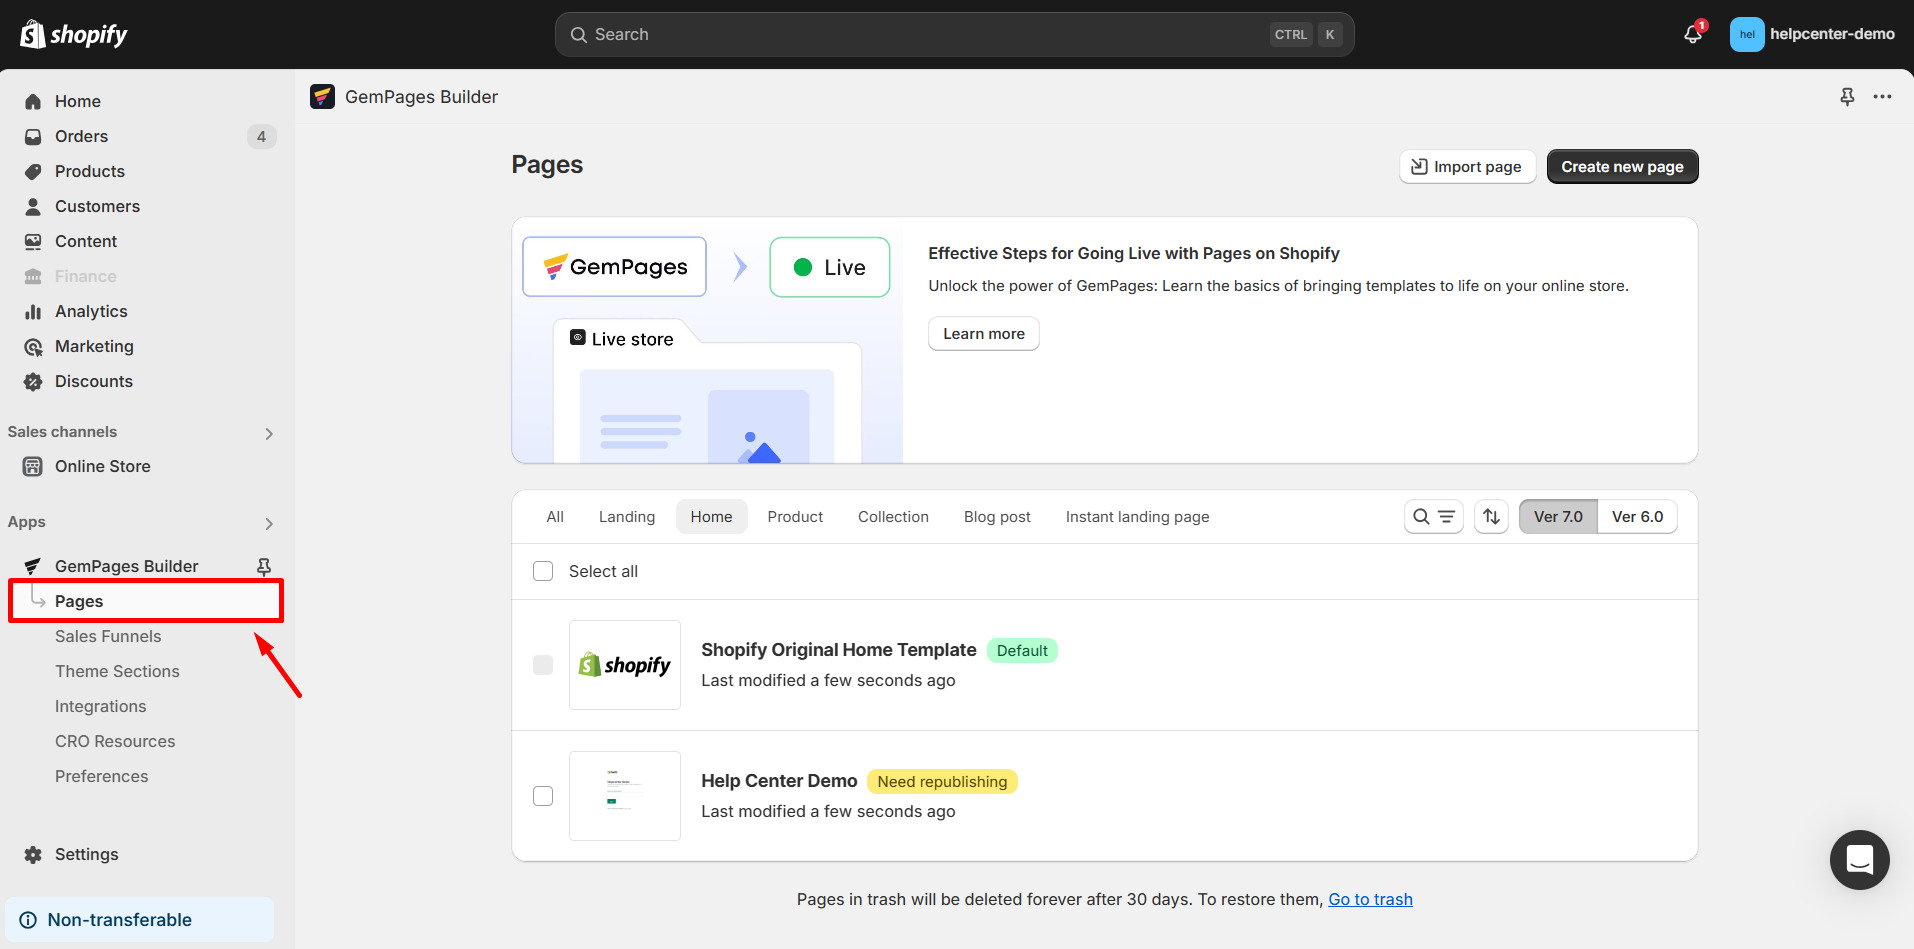Viewport: 1914px width, 949px height.
Task: Click the GemPages Builder app icon in sidebar
Action: pos(31,565)
